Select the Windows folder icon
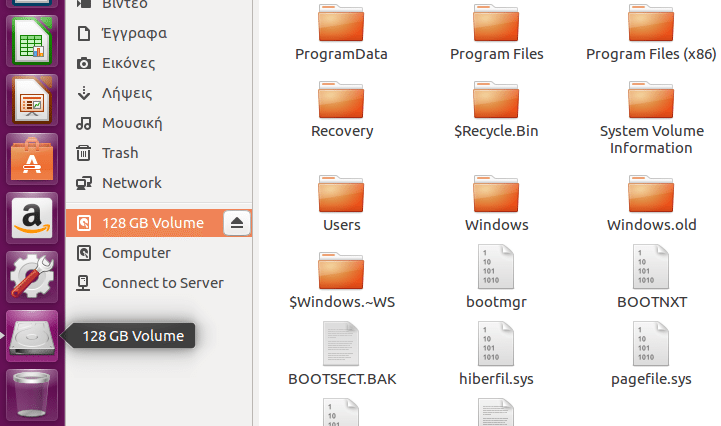The image size is (721, 426). [496, 194]
